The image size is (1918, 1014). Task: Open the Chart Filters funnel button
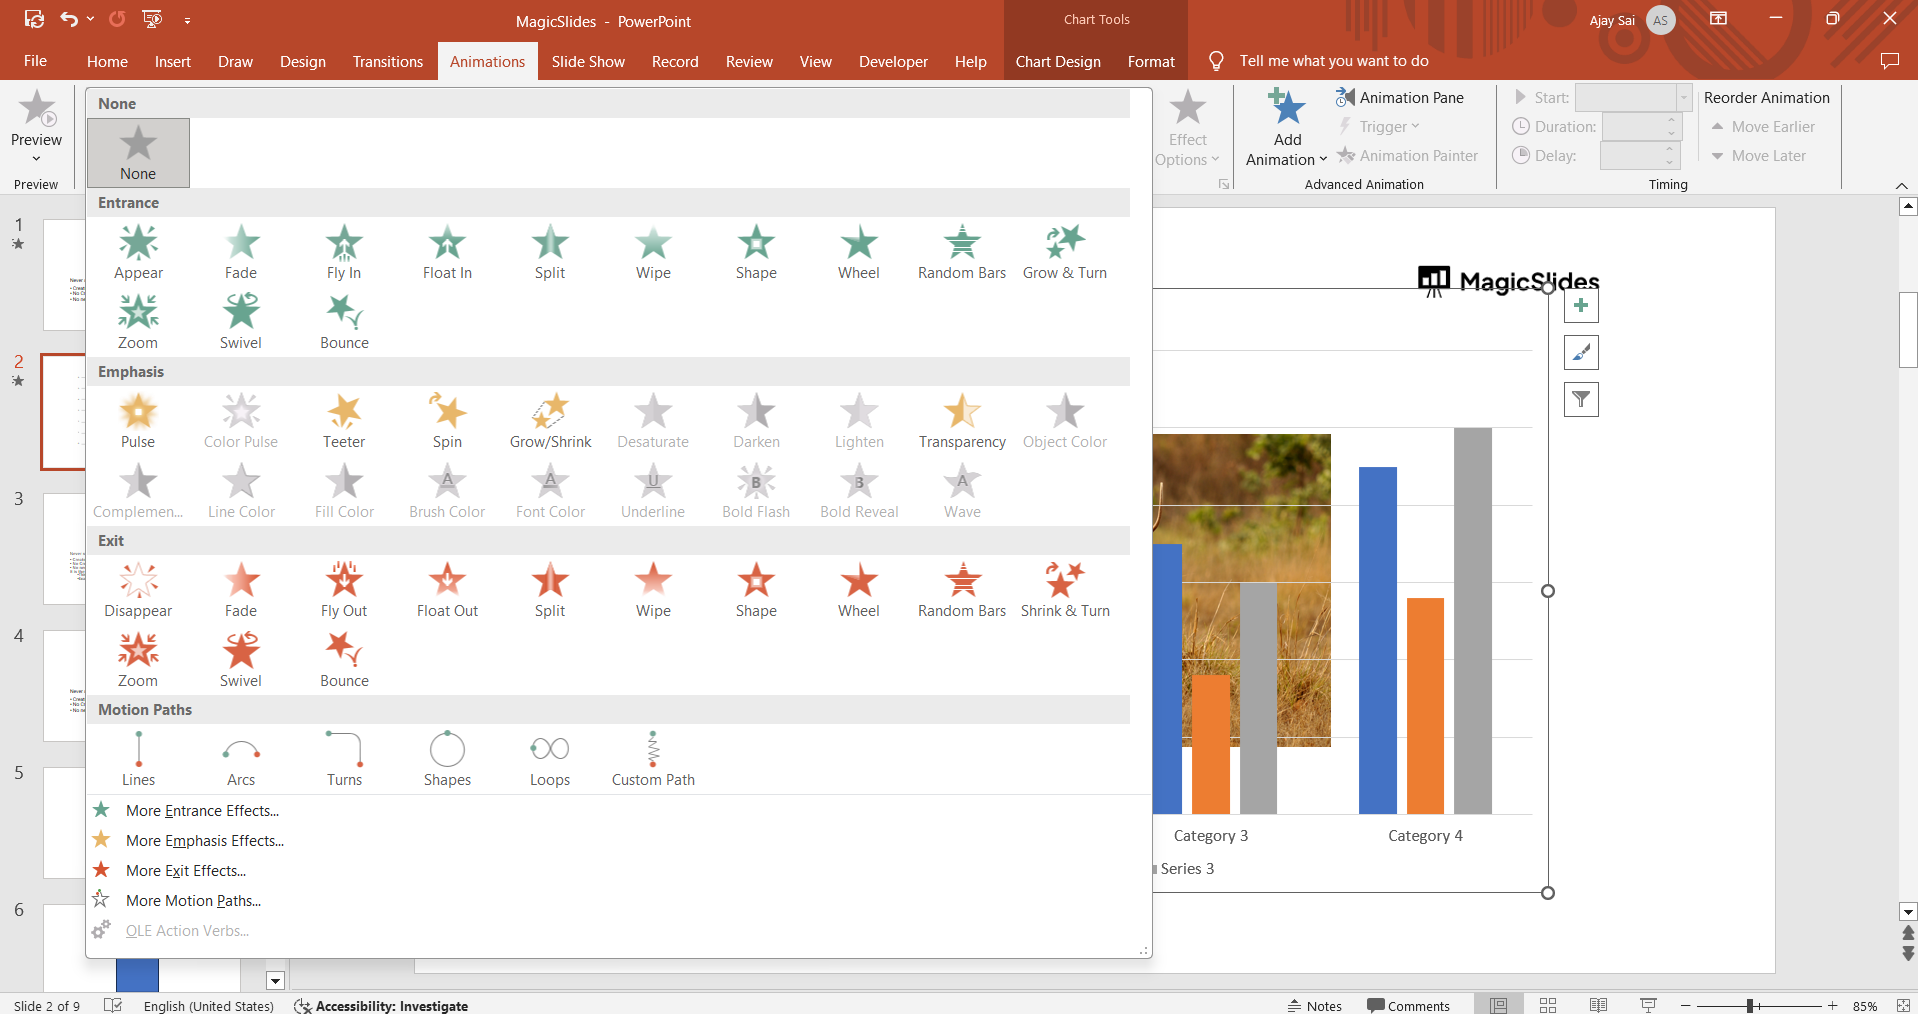click(x=1580, y=400)
